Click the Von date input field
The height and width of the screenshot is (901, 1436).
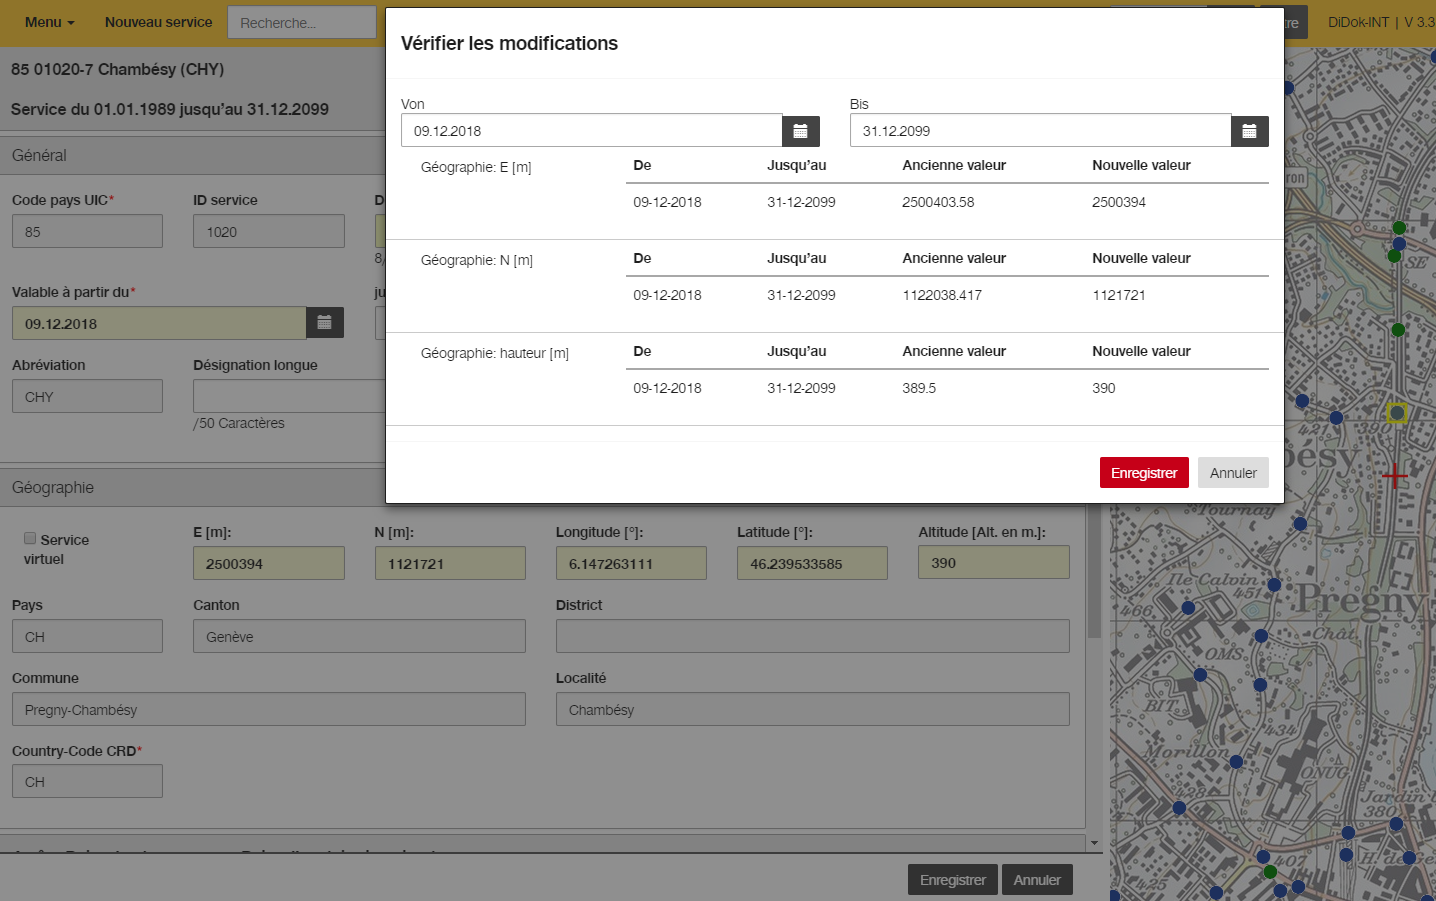[x=591, y=131]
